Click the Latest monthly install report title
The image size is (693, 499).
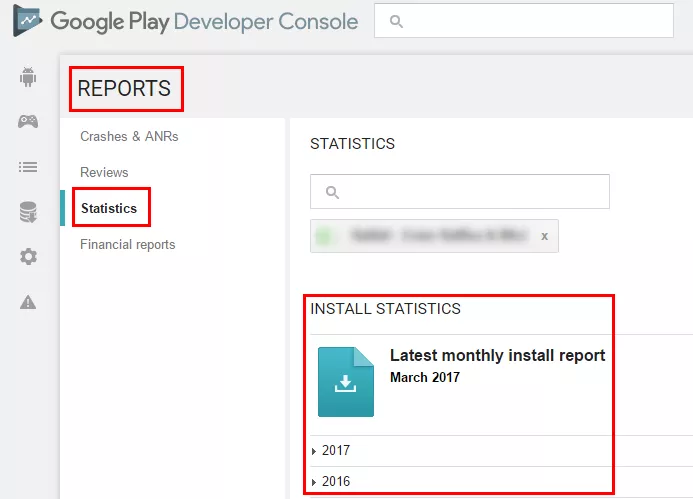click(x=497, y=355)
